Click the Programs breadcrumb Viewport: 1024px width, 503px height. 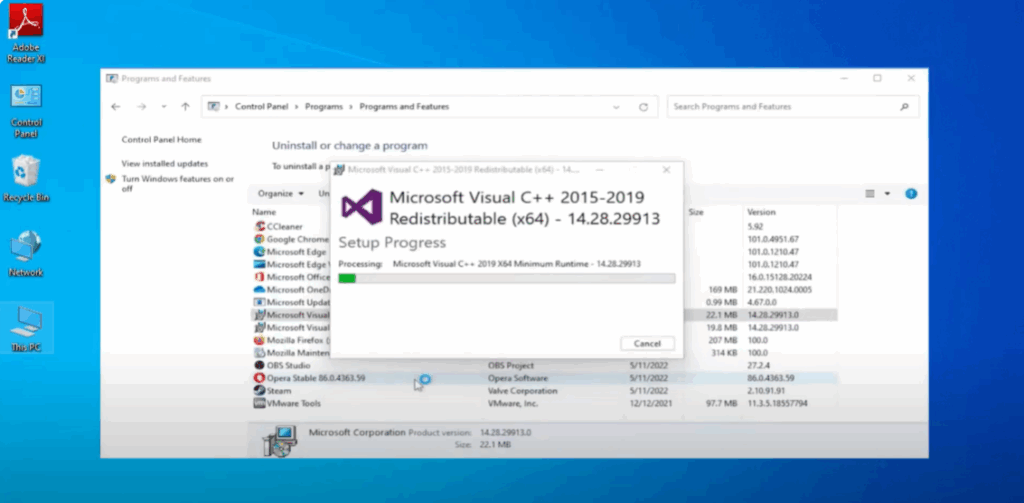[x=324, y=106]
